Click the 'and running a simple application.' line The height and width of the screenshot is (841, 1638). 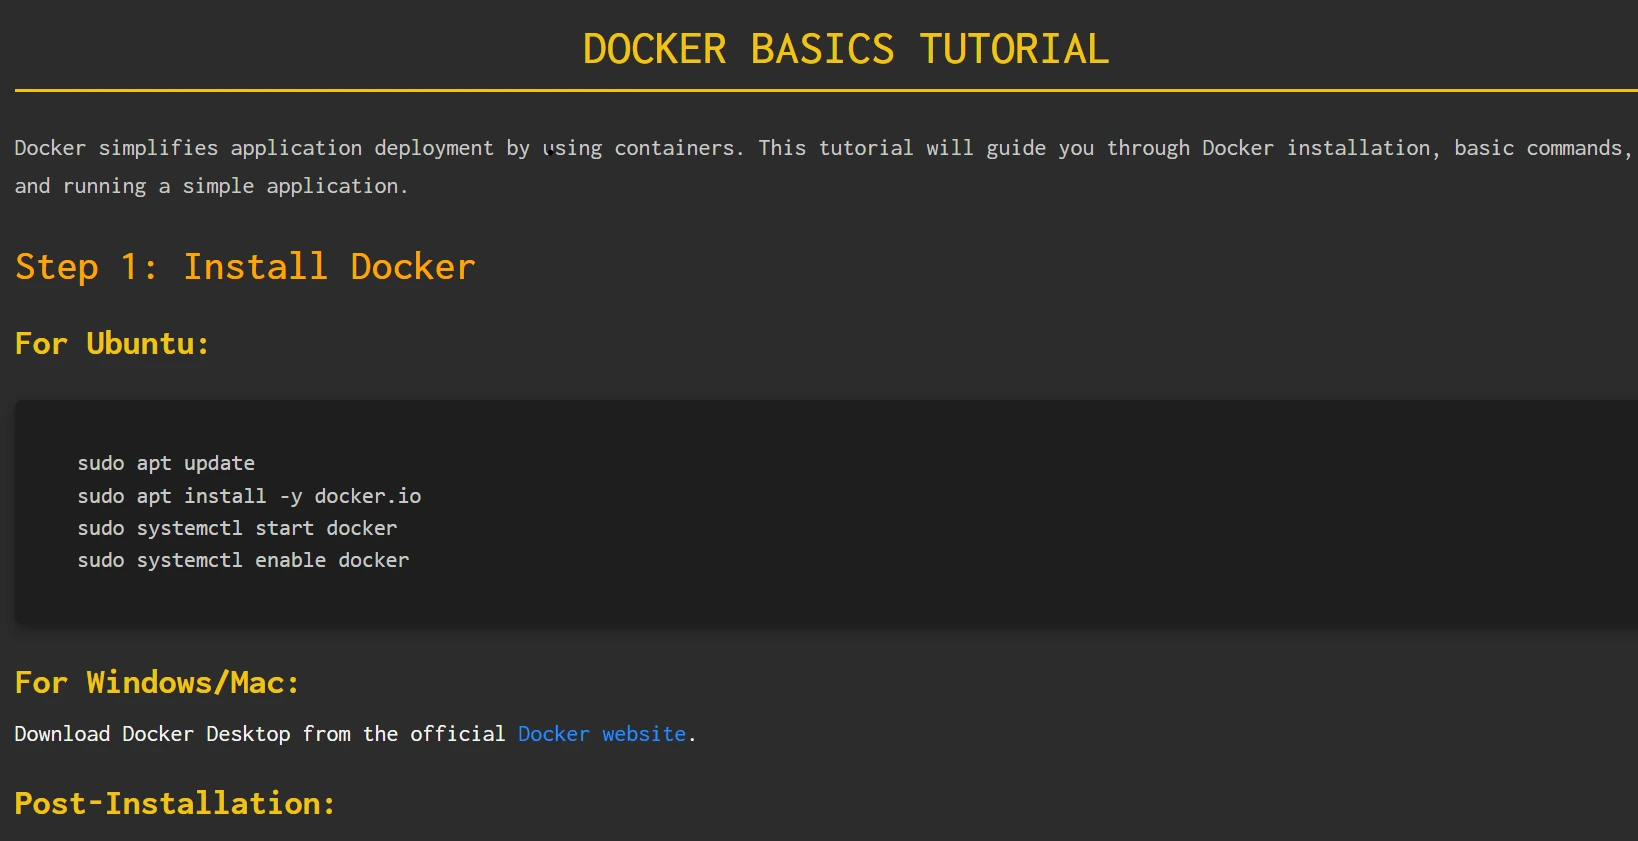click(211, 186)
